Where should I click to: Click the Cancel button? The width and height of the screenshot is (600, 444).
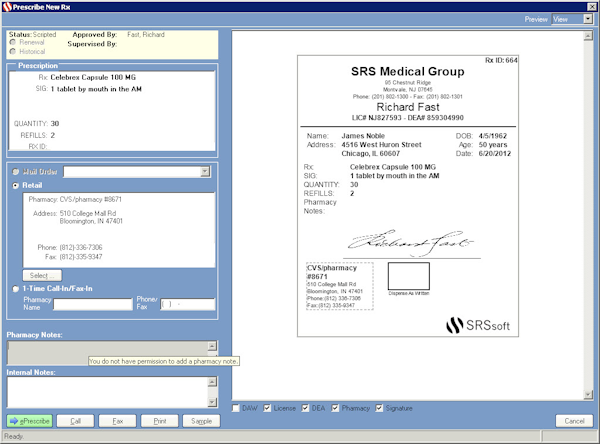click(574, 421)
